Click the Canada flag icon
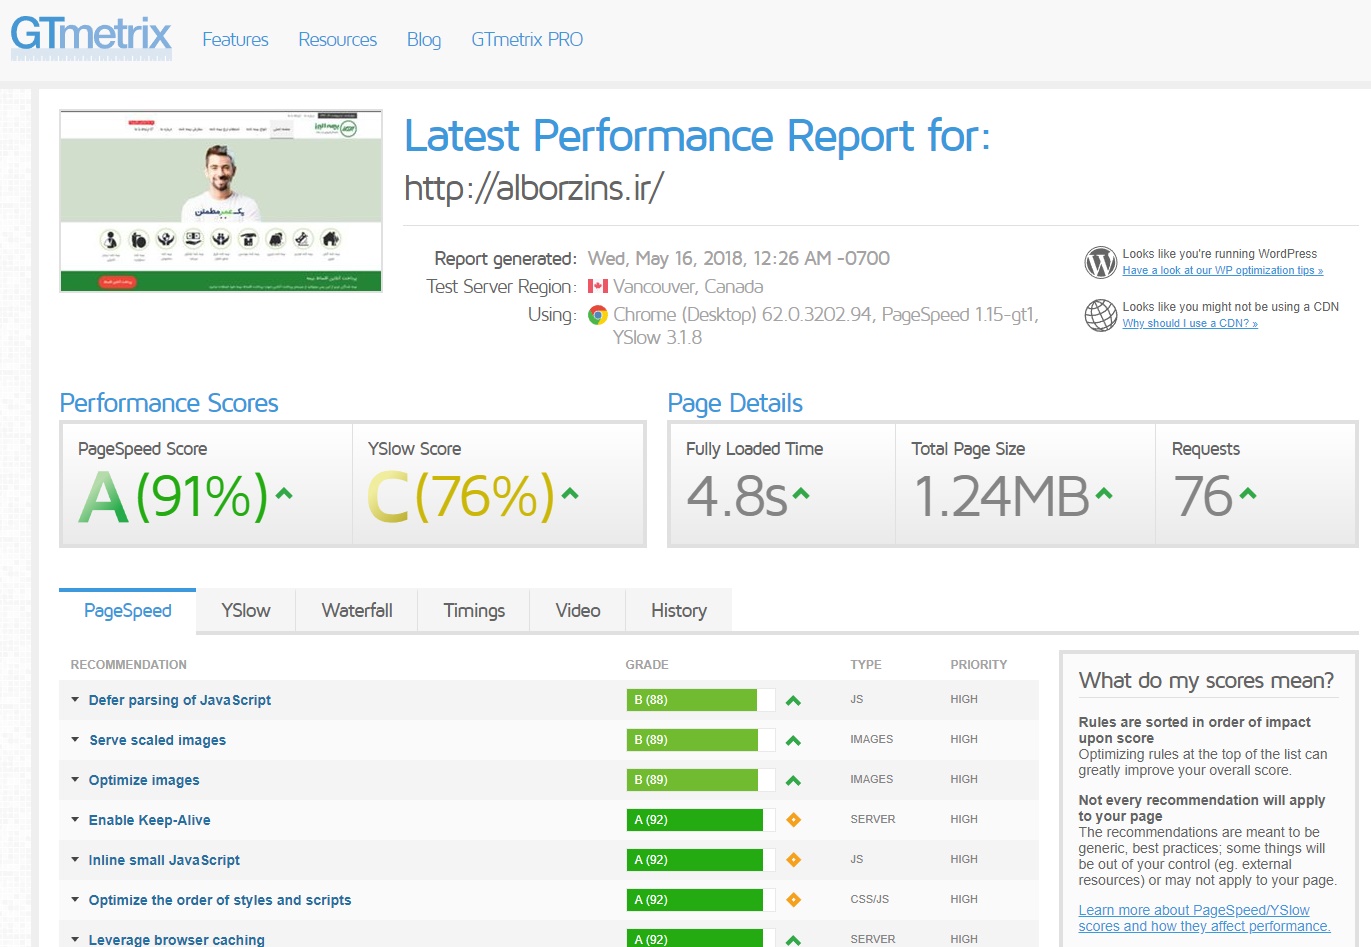The image size is (1371, 947). point(598,286)
